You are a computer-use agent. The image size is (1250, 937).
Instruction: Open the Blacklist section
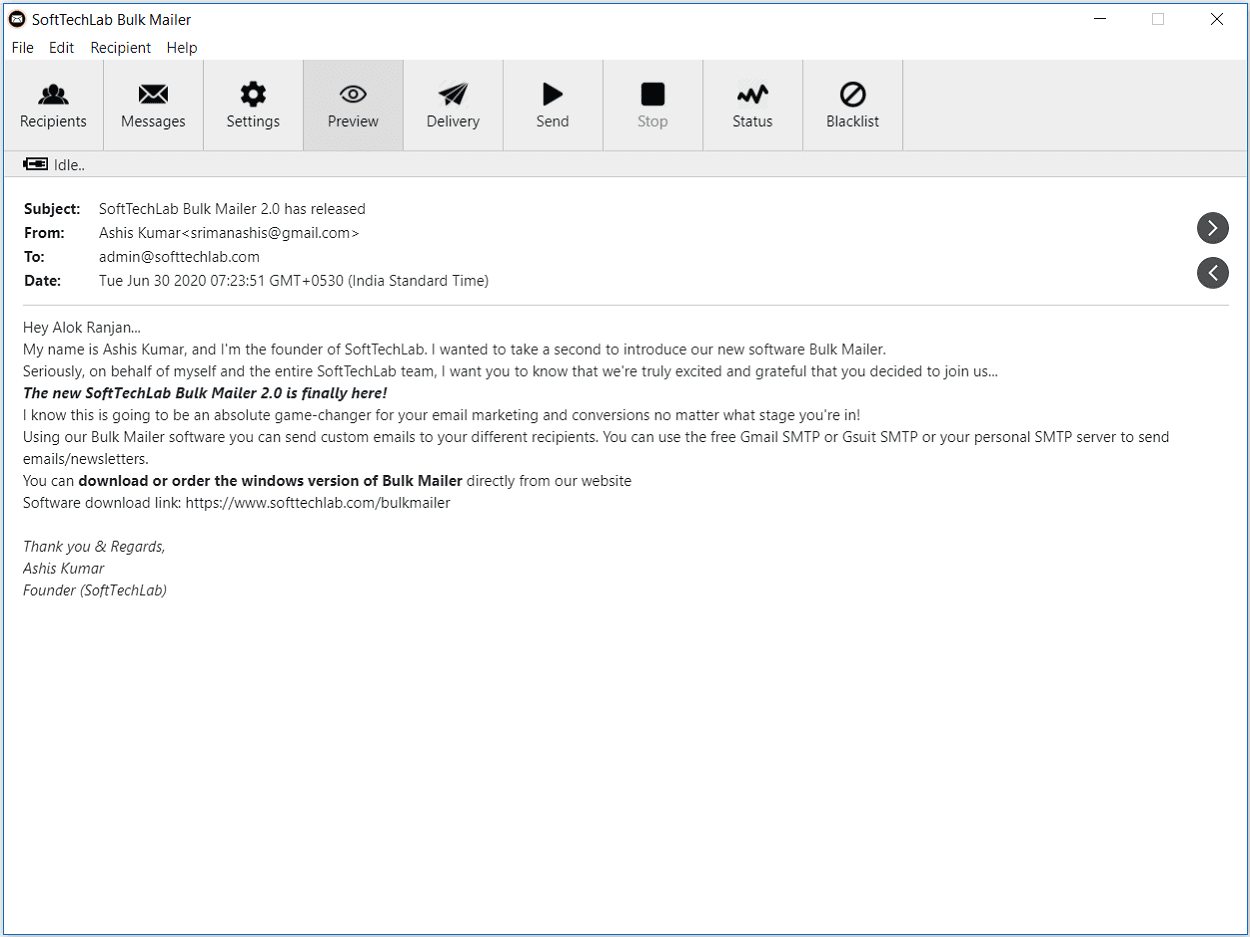(853, 105)
